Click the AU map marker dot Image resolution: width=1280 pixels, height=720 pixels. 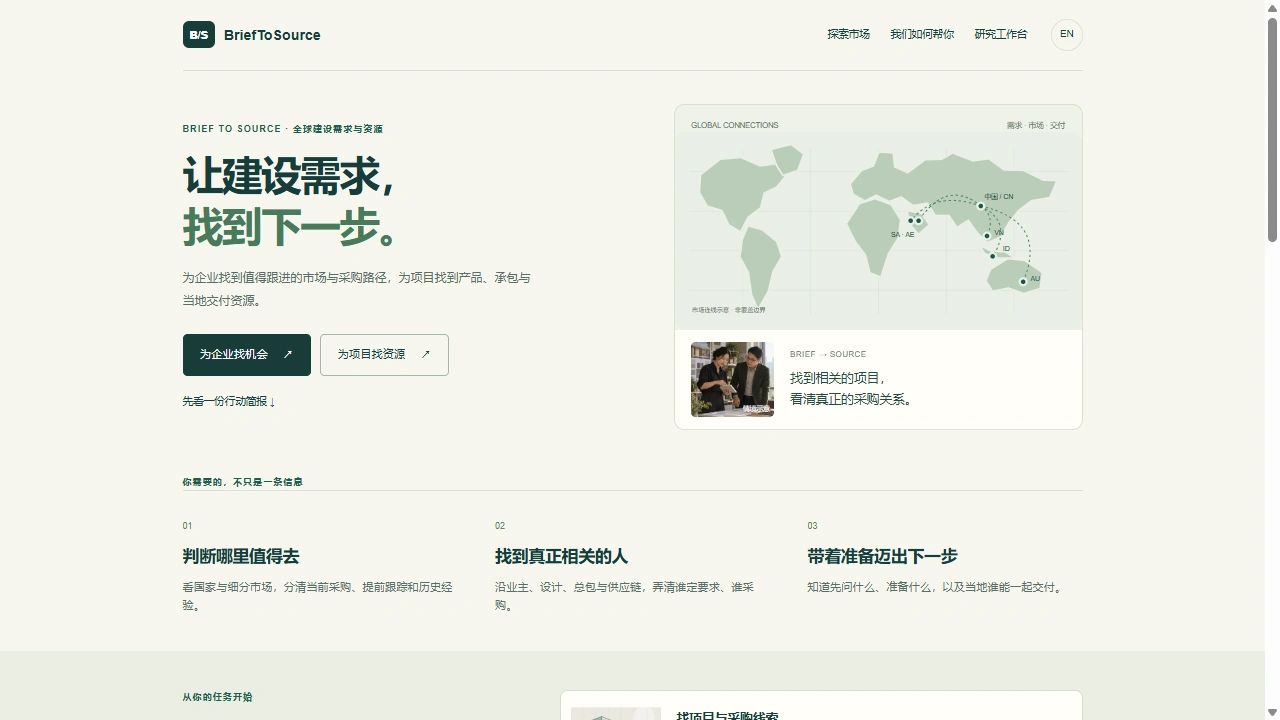[x=1023, y=282]
